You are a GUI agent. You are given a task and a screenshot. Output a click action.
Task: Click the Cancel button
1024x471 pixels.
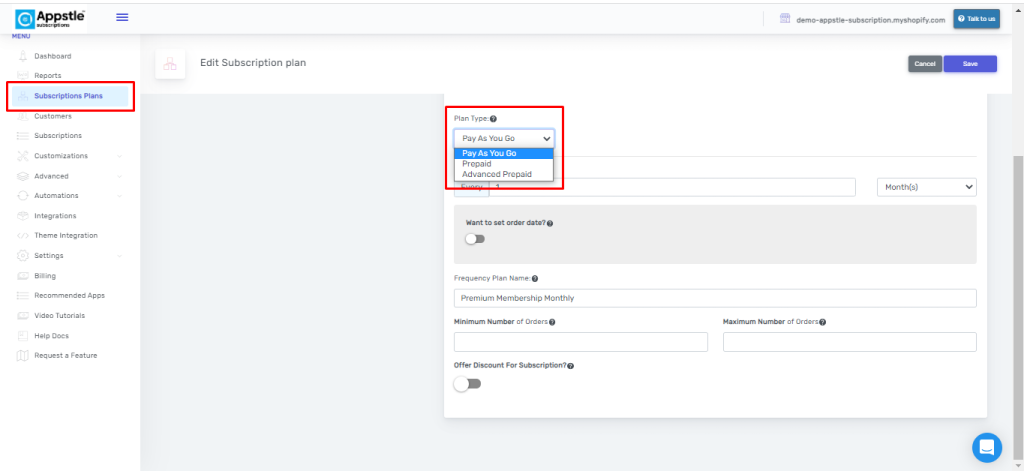[x=925, y=64]
